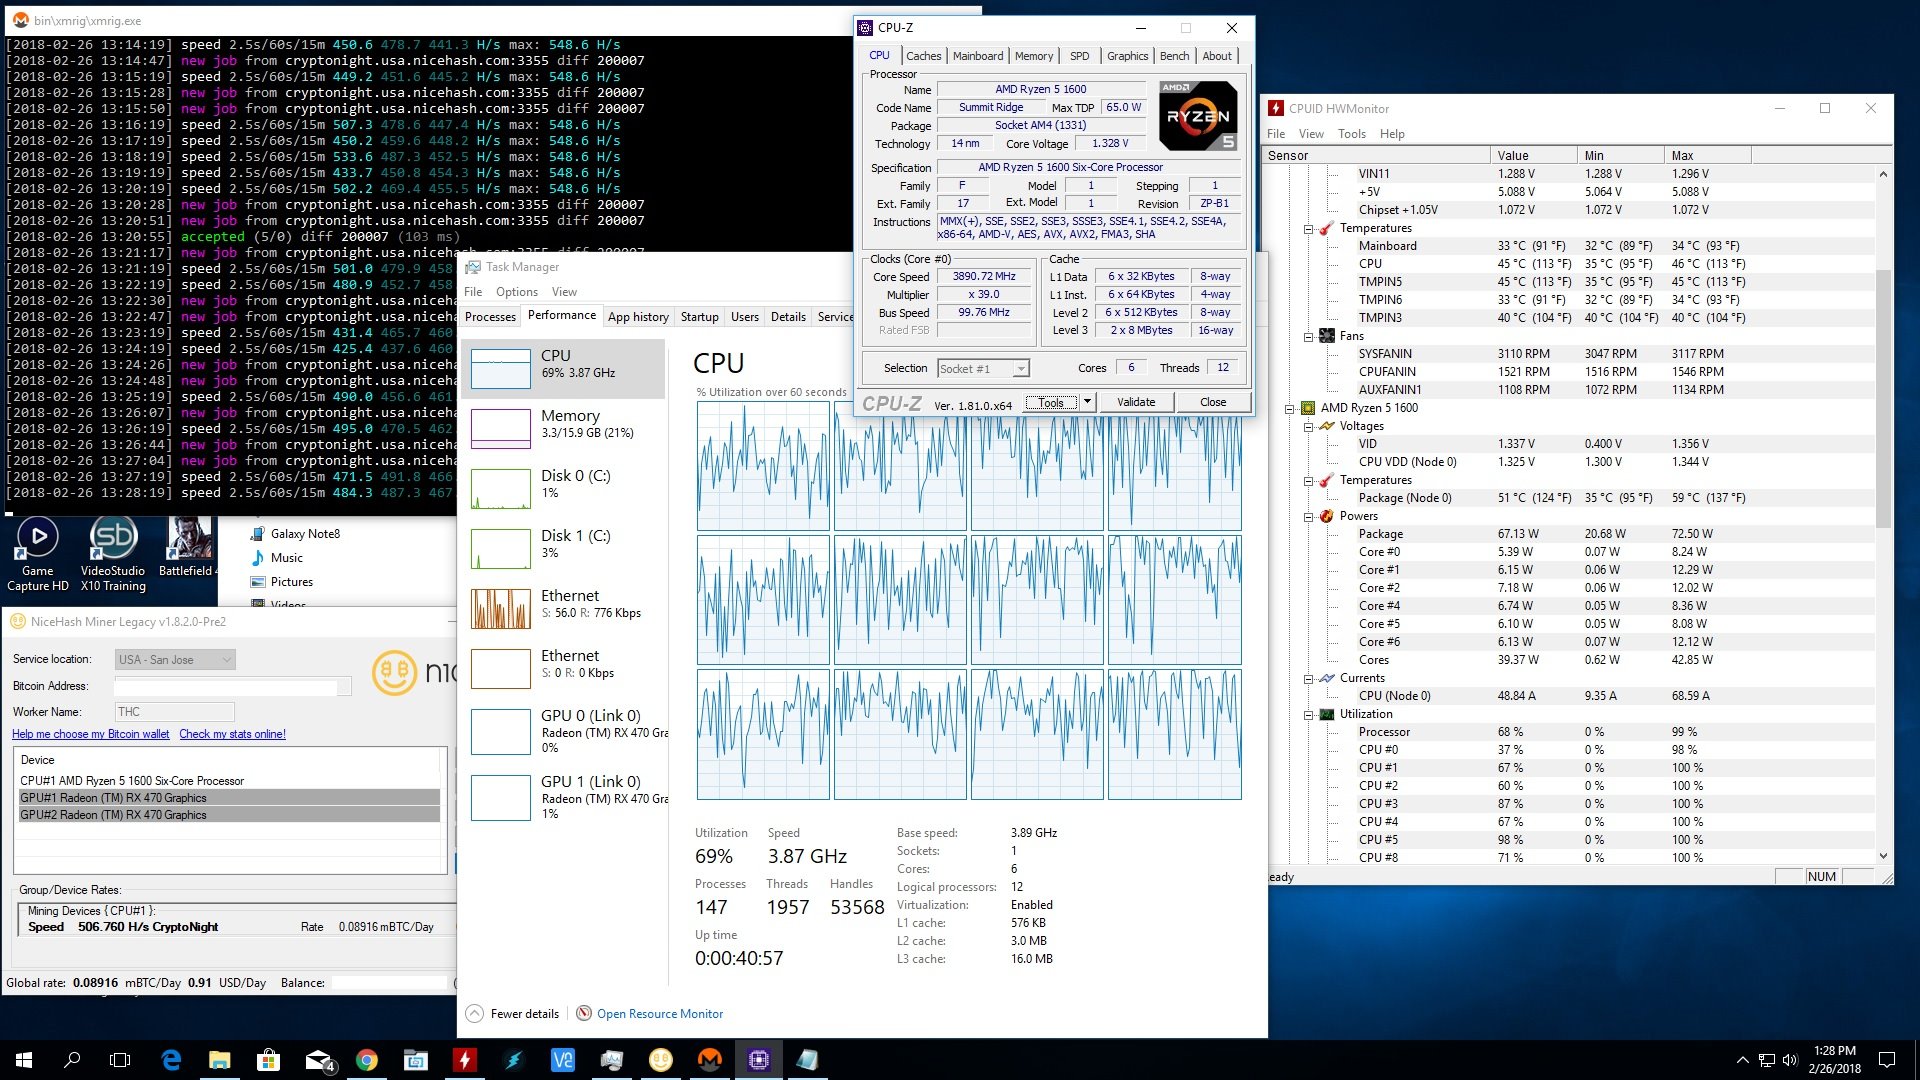1920x1080 pixels.
Task: Open the Game Capture HD desktop shortcut
Action: pyautogui.click(x=38, y=555)
